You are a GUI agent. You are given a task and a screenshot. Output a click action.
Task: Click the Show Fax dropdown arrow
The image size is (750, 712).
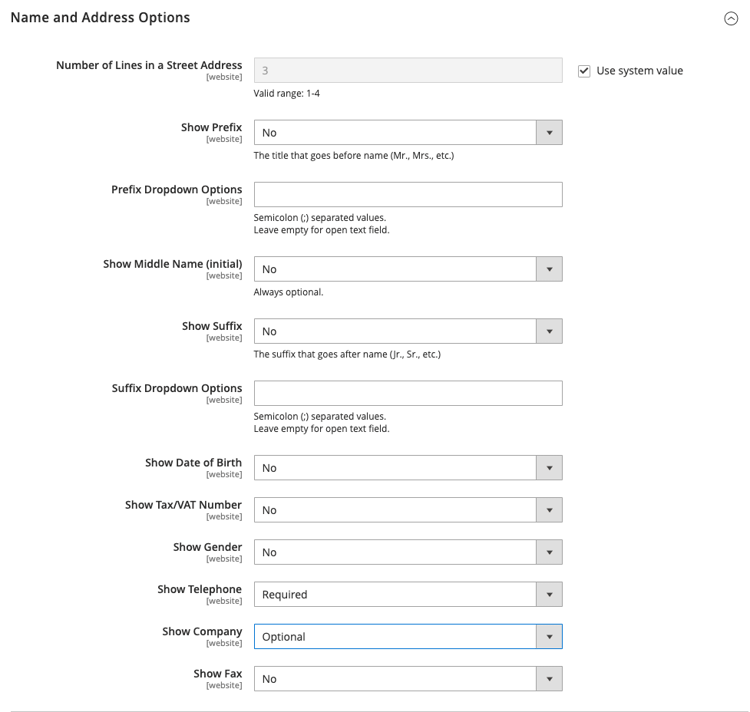(549, 679)
